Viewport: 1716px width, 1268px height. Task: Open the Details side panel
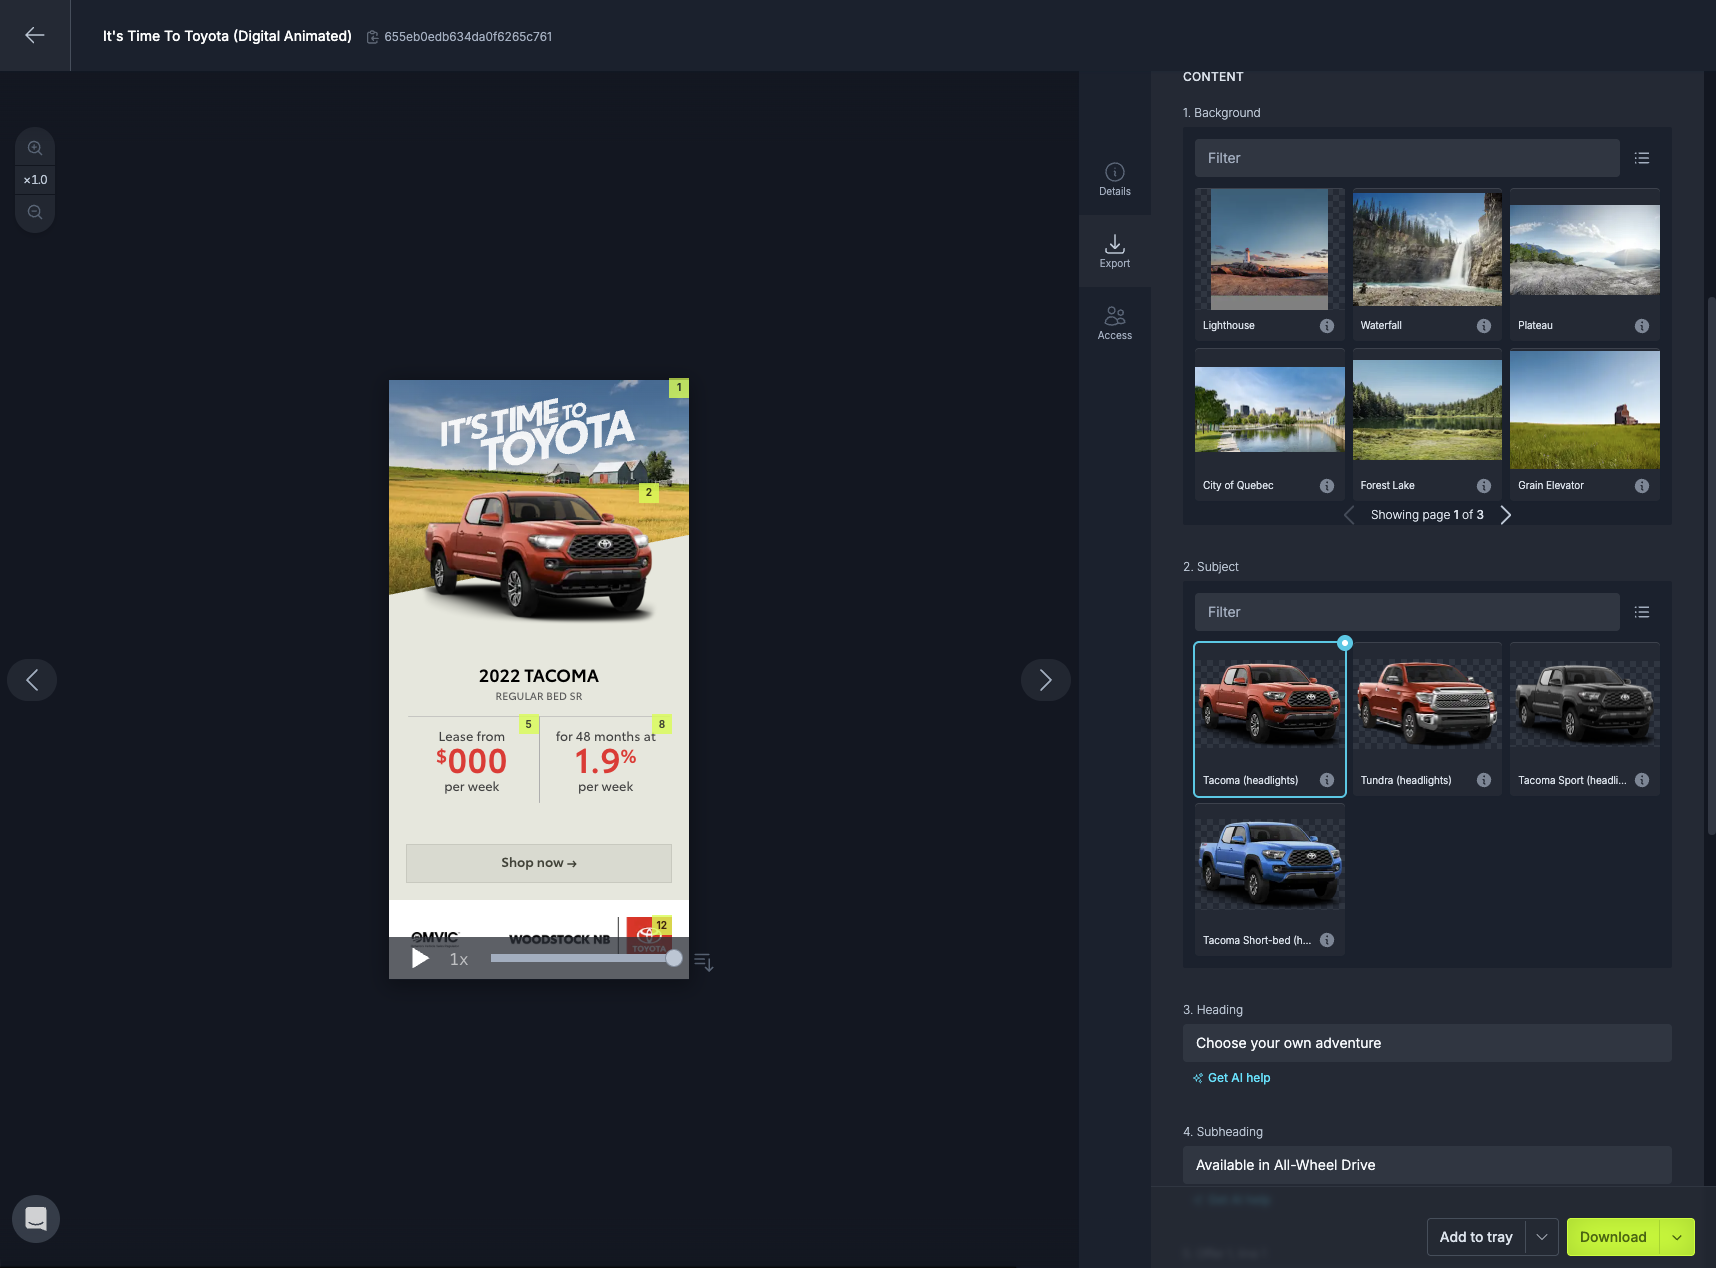point(1115,179)
